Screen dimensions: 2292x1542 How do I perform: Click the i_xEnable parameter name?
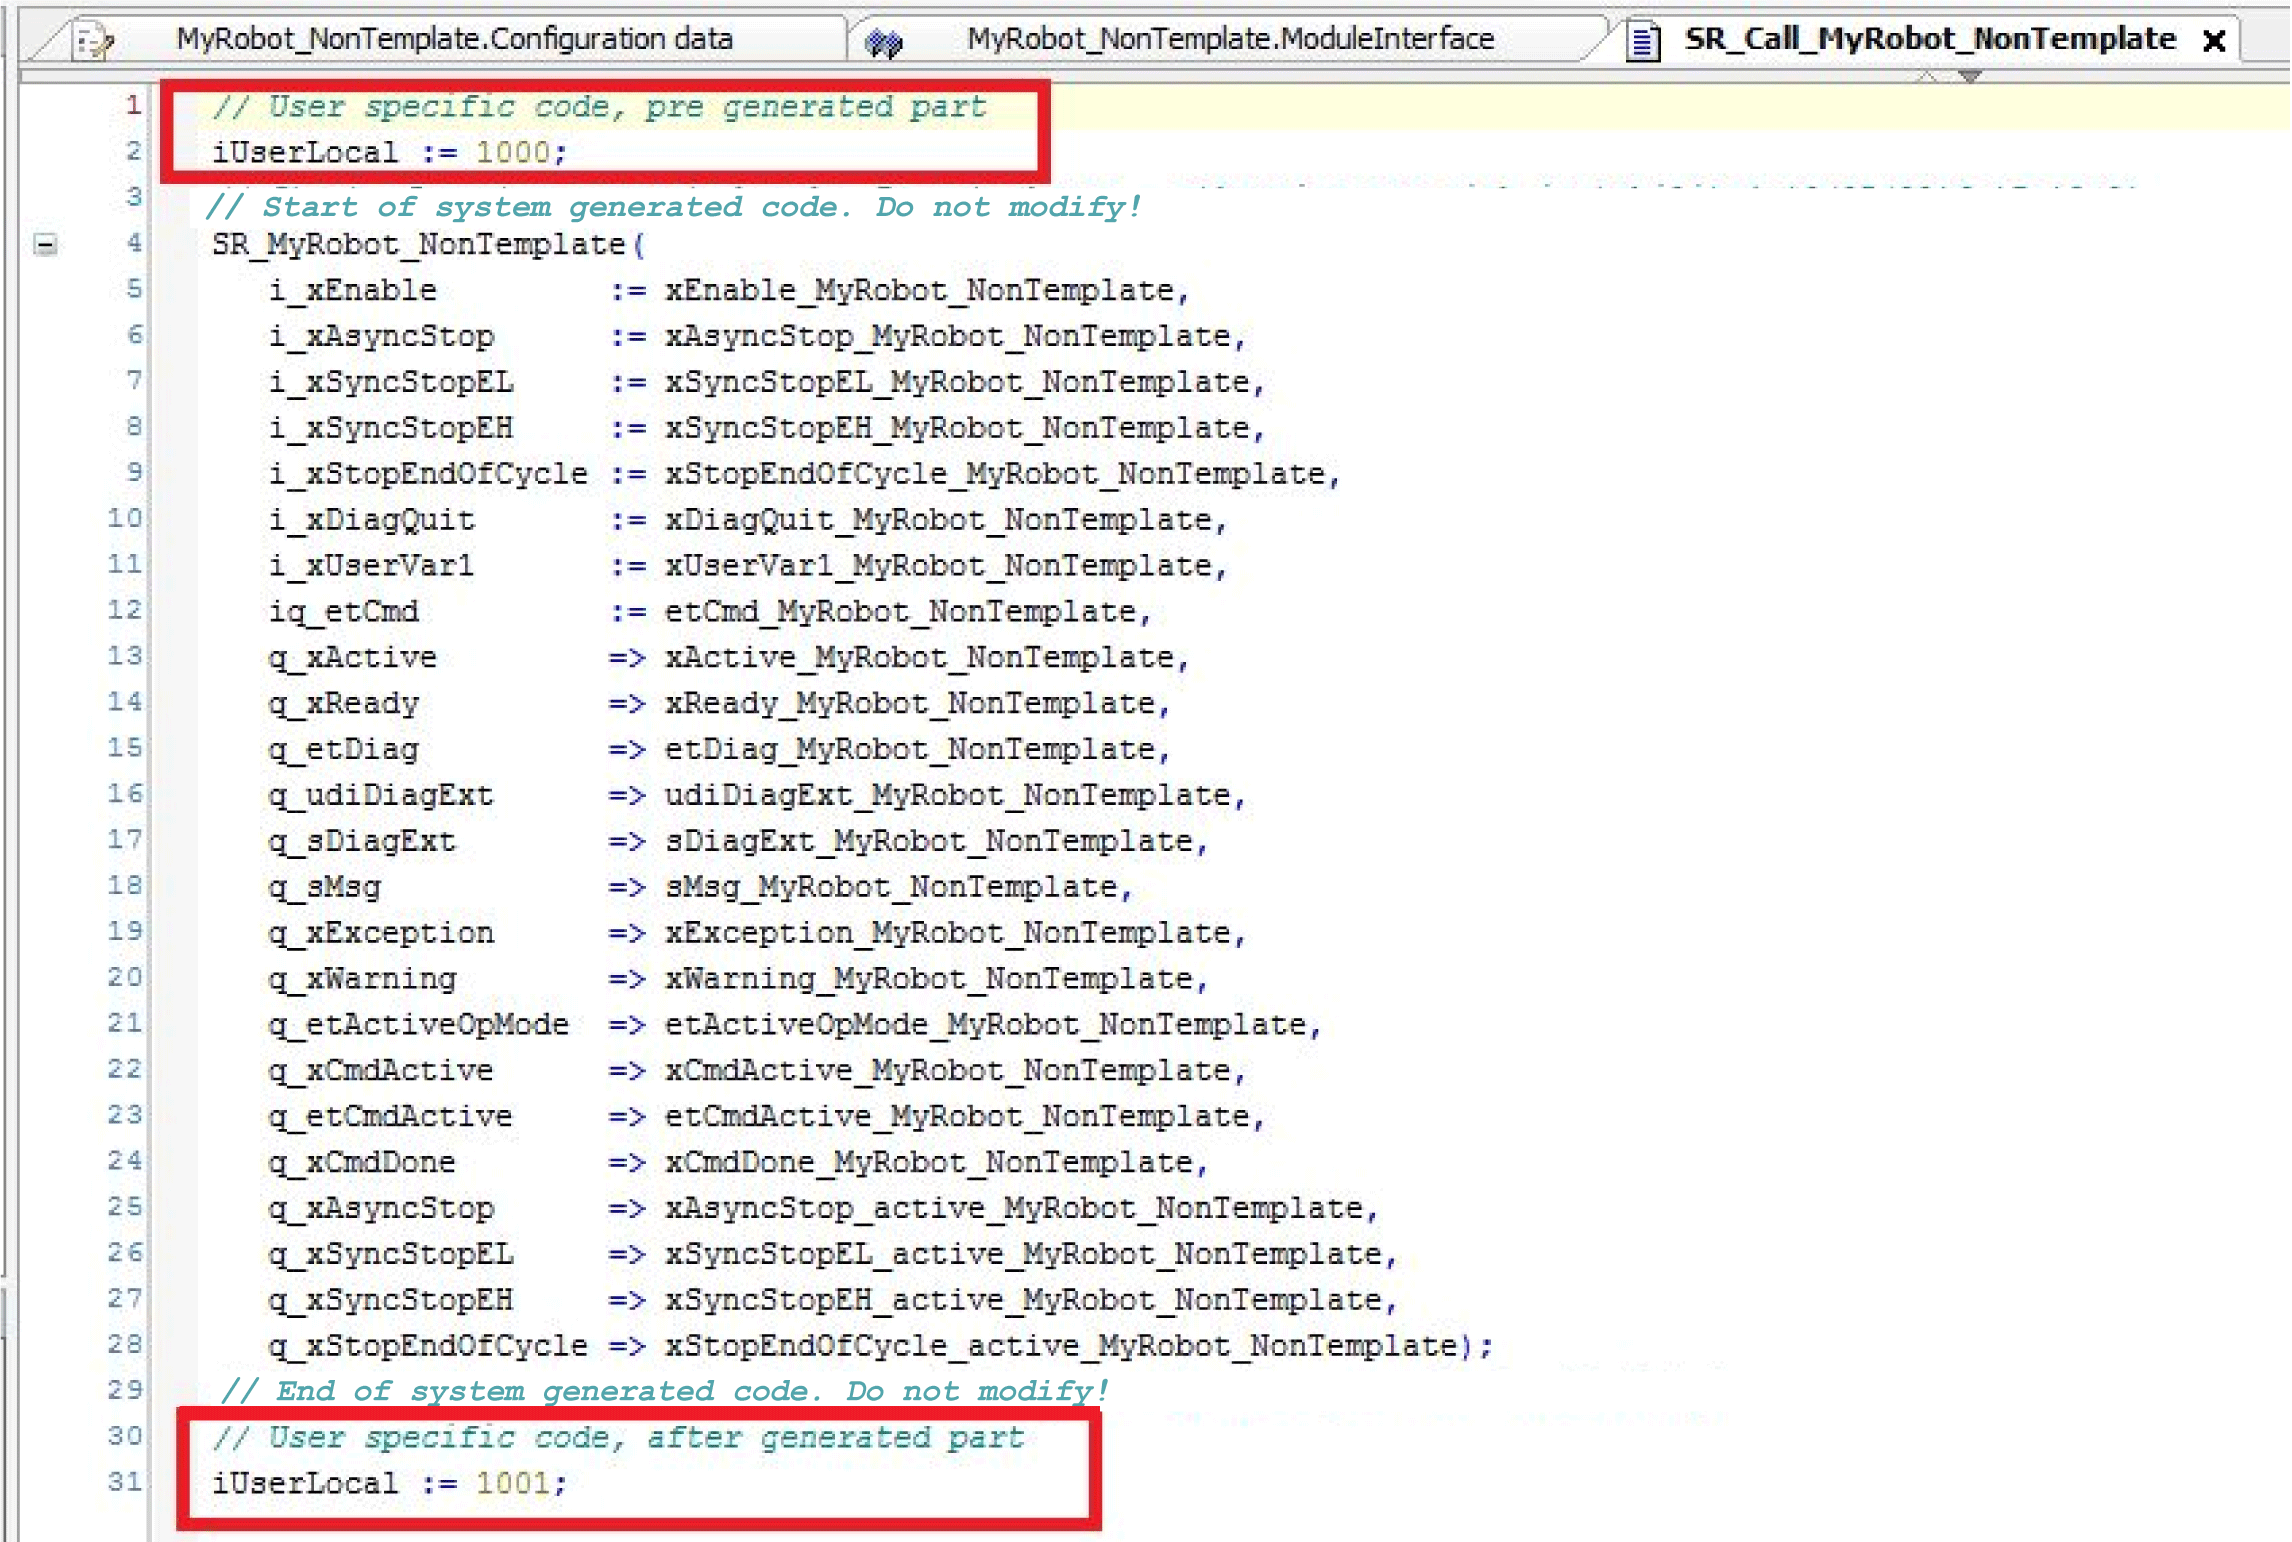352,291
